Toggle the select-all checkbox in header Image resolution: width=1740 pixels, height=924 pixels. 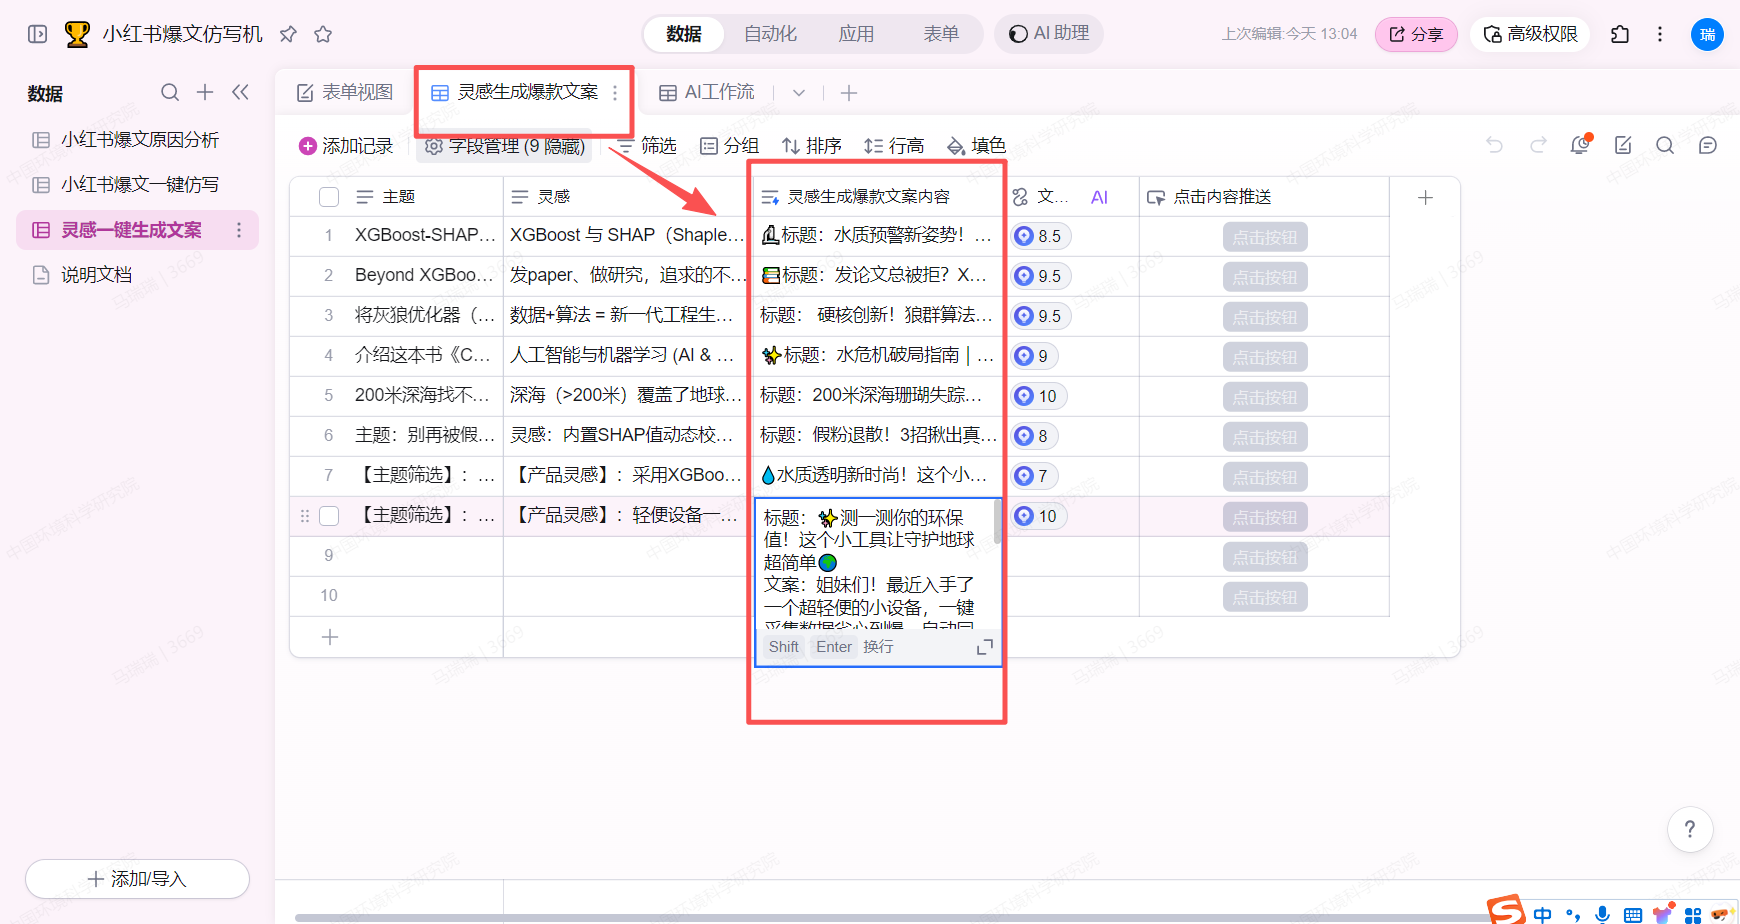click(329, 197)
